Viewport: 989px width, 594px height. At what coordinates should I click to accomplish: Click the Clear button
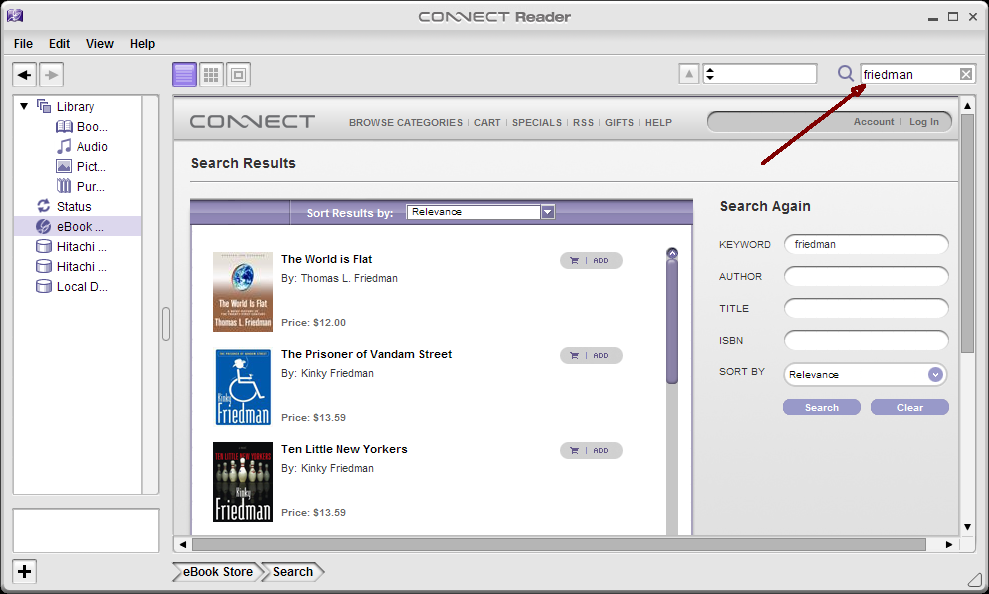[x=910, y=407]
